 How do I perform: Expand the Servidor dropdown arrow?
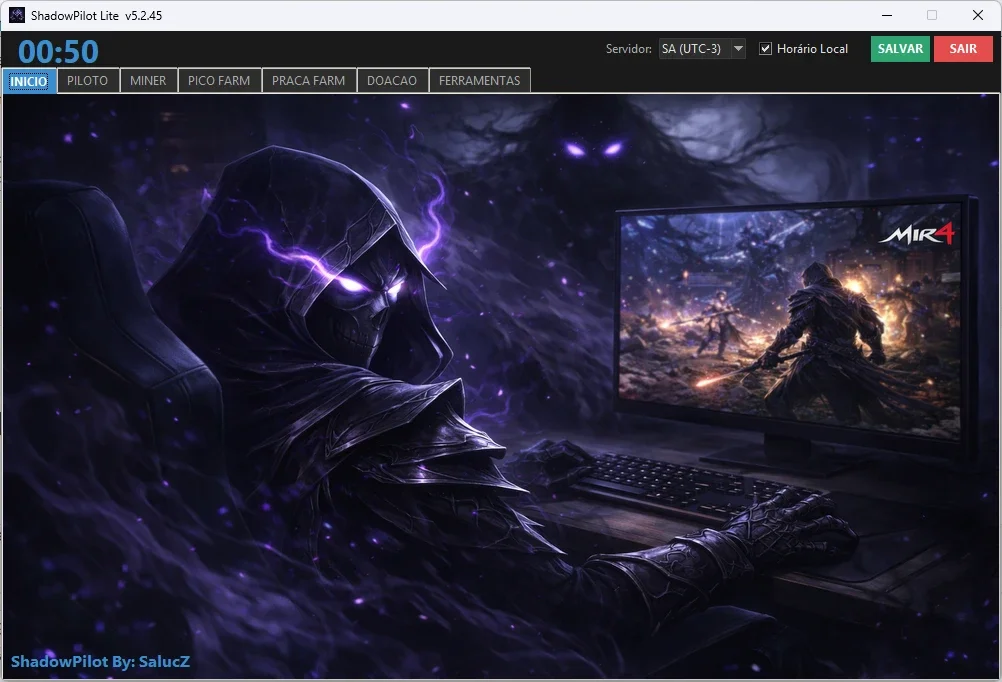pyautogui.click(x=738, y=49)
